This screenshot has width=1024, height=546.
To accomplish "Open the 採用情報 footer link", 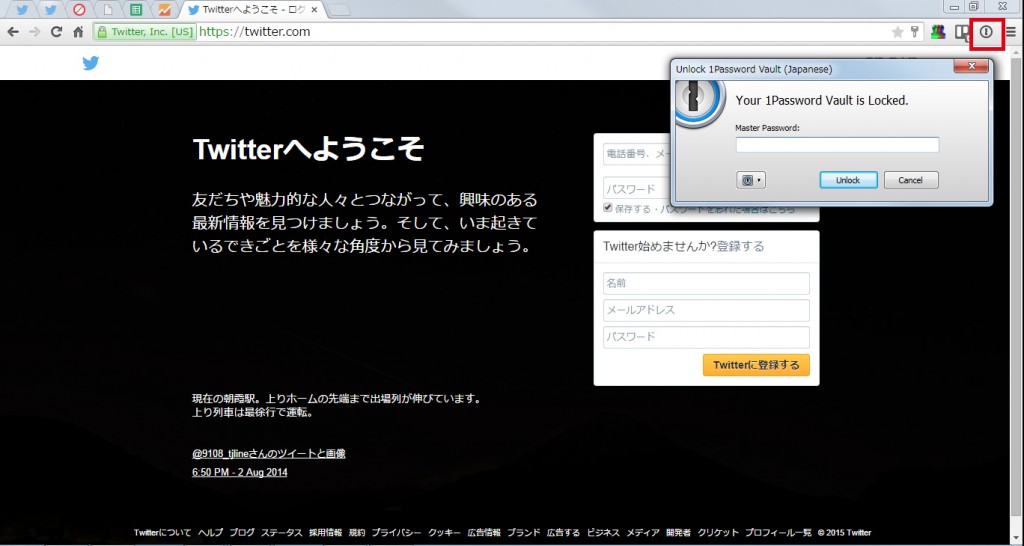I will 325,533.
